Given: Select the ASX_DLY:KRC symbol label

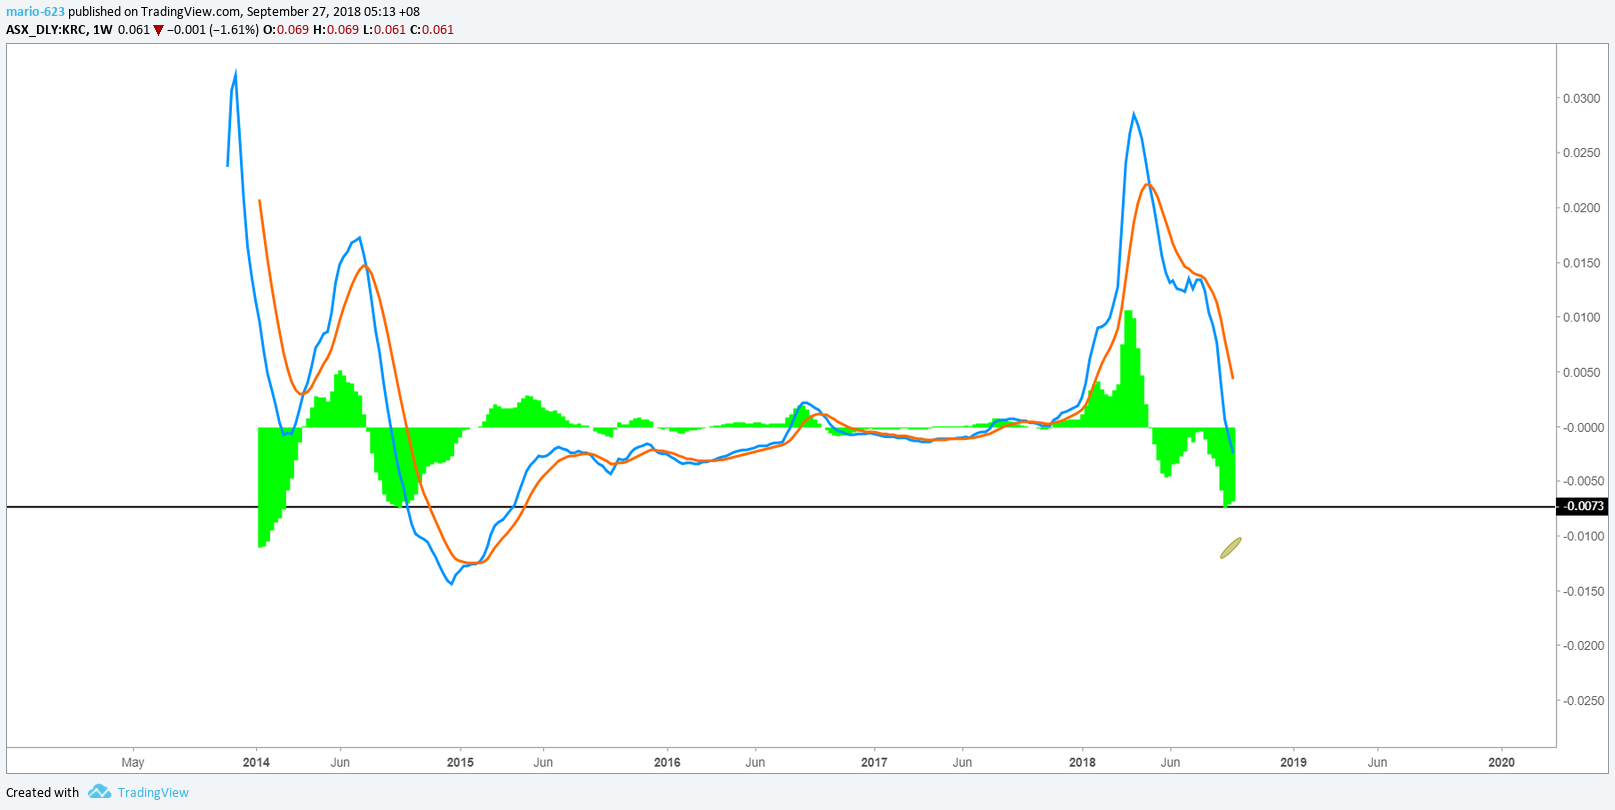Looking at the screenshot, I should (46, 30).
